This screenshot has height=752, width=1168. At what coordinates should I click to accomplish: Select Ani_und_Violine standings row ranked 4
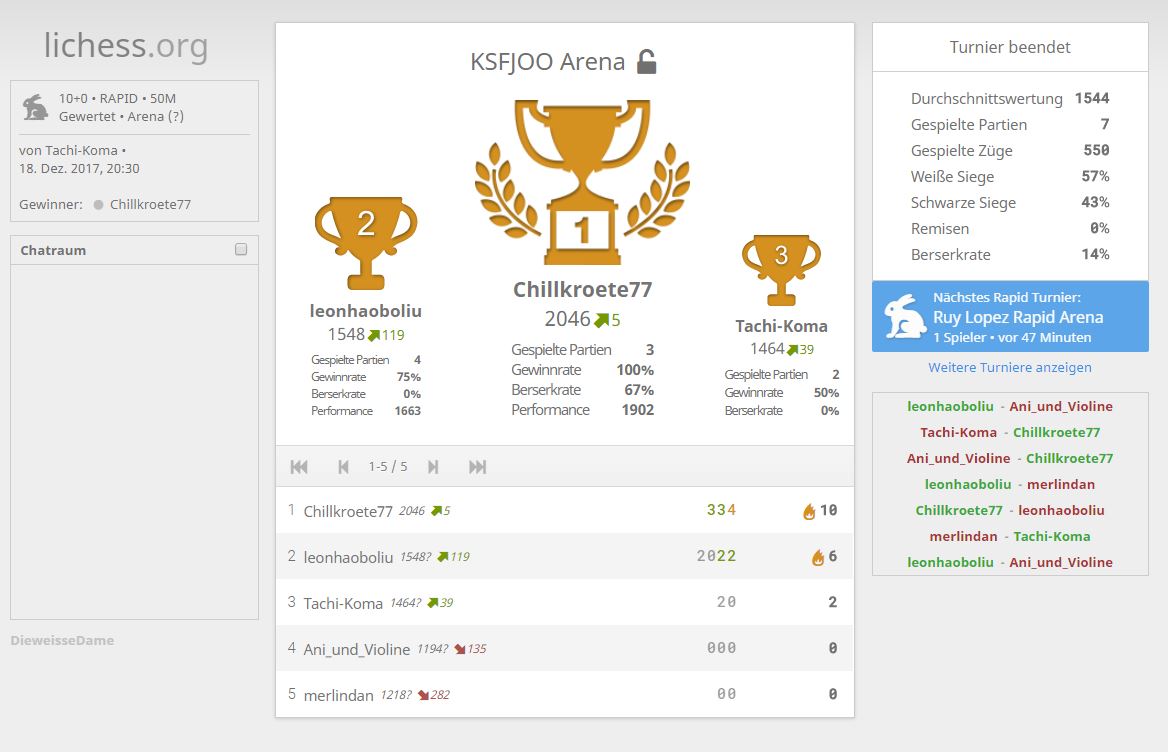click(x=565, y=649)
